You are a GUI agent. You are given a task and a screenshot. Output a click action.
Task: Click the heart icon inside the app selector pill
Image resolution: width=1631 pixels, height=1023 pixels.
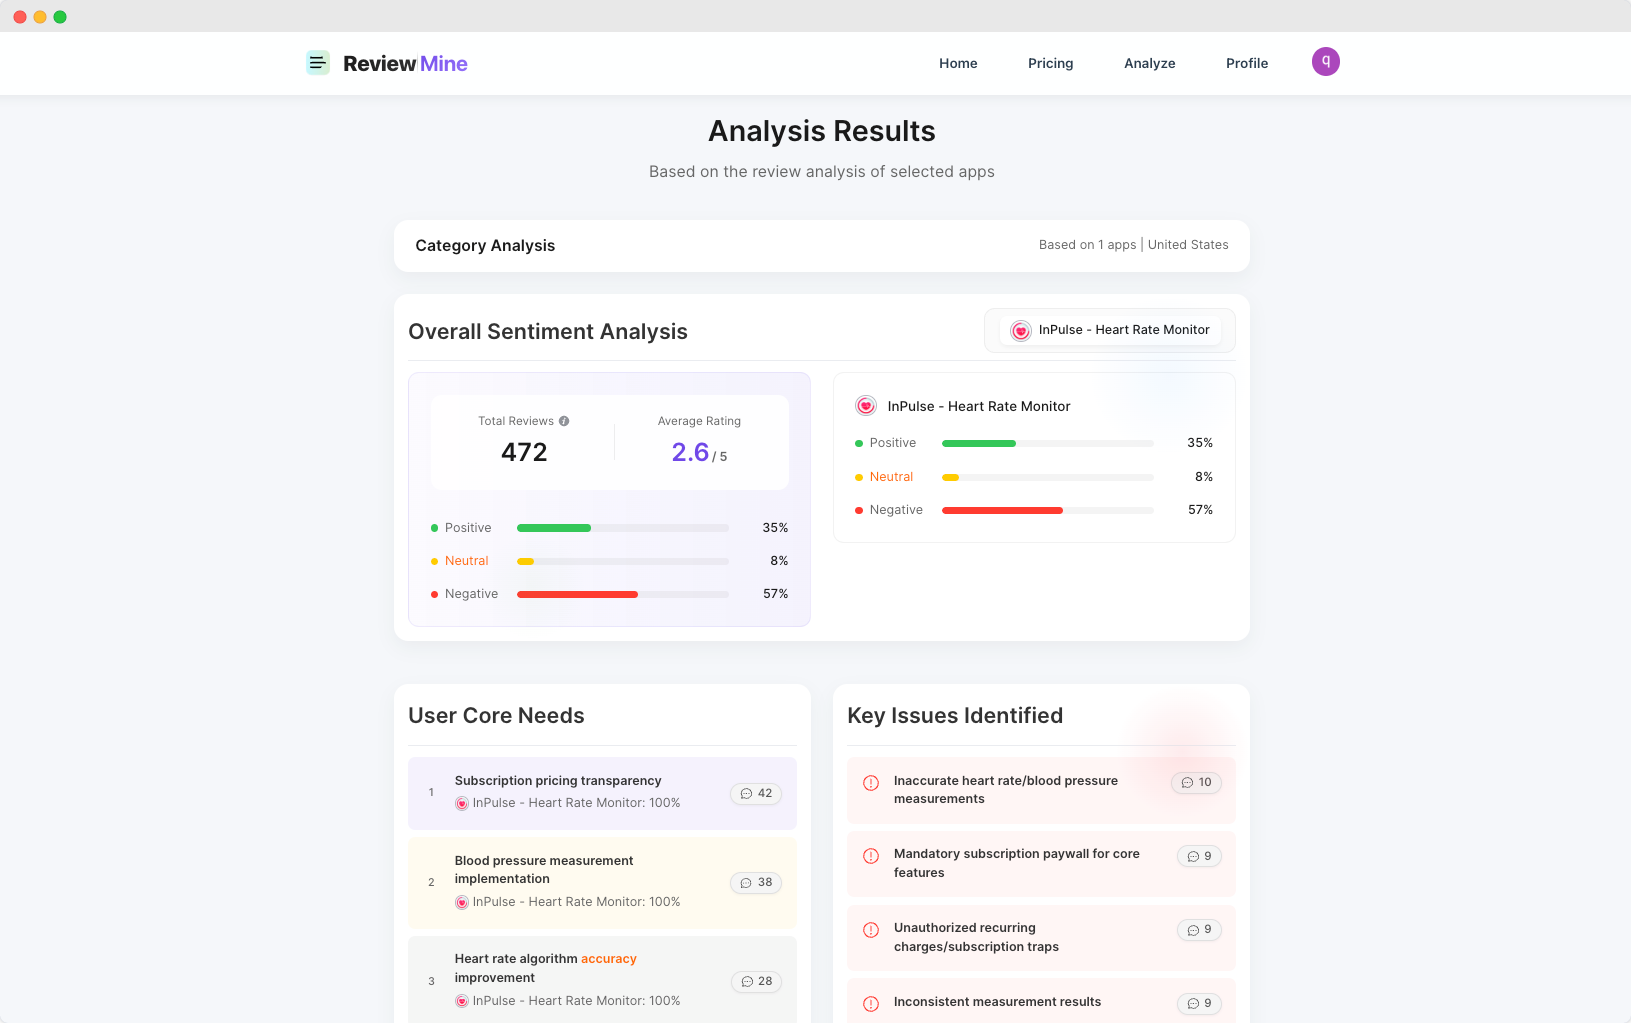click(1020, 330)
